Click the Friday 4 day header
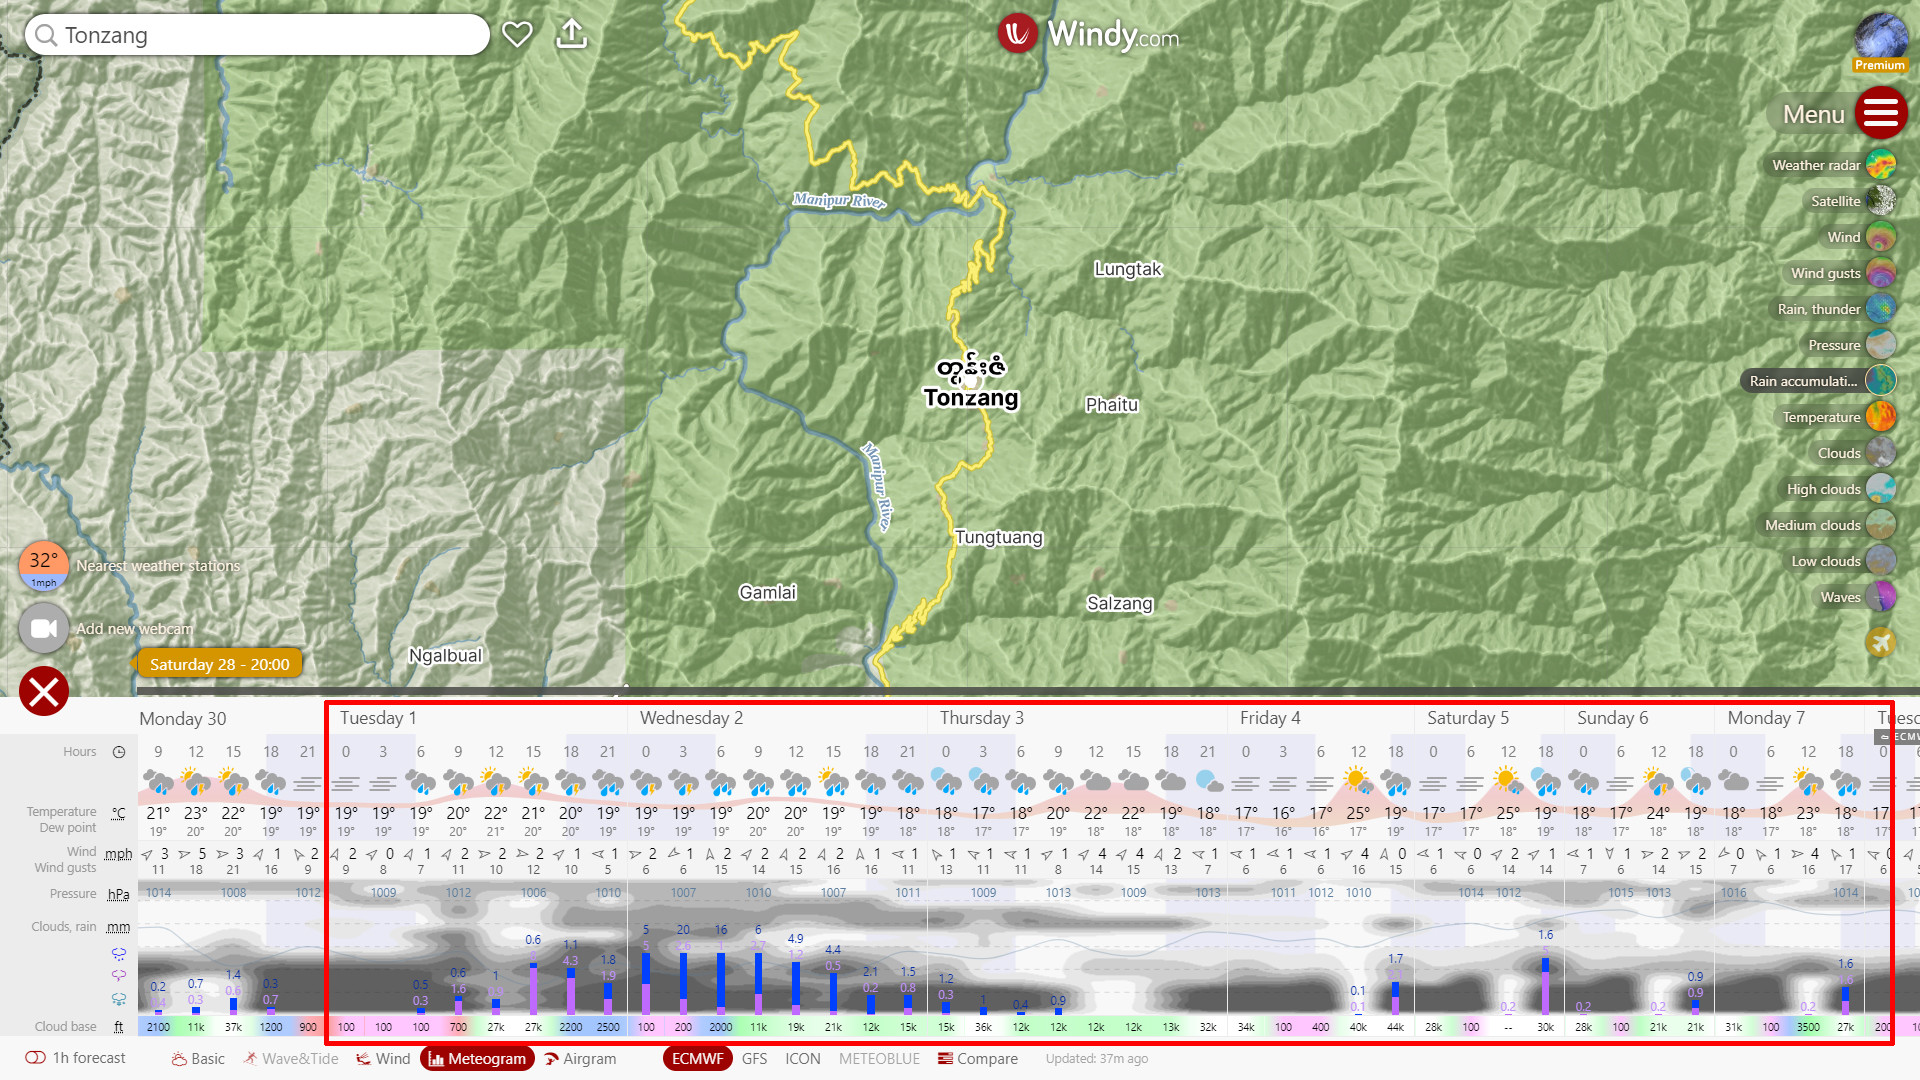The image size is (1920, 1080). [1270, 718]
